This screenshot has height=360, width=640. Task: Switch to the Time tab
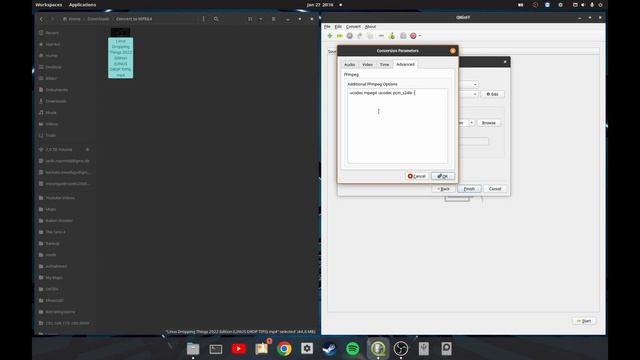[384, 64]
